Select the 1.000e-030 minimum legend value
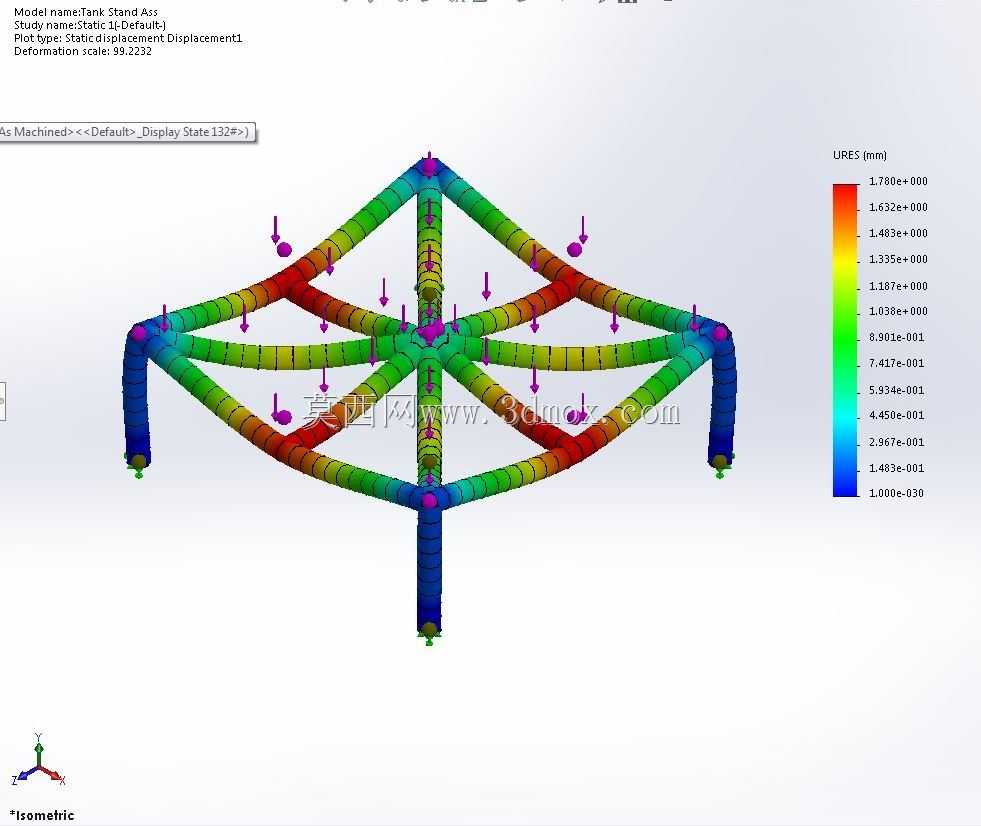 (897, 493)
